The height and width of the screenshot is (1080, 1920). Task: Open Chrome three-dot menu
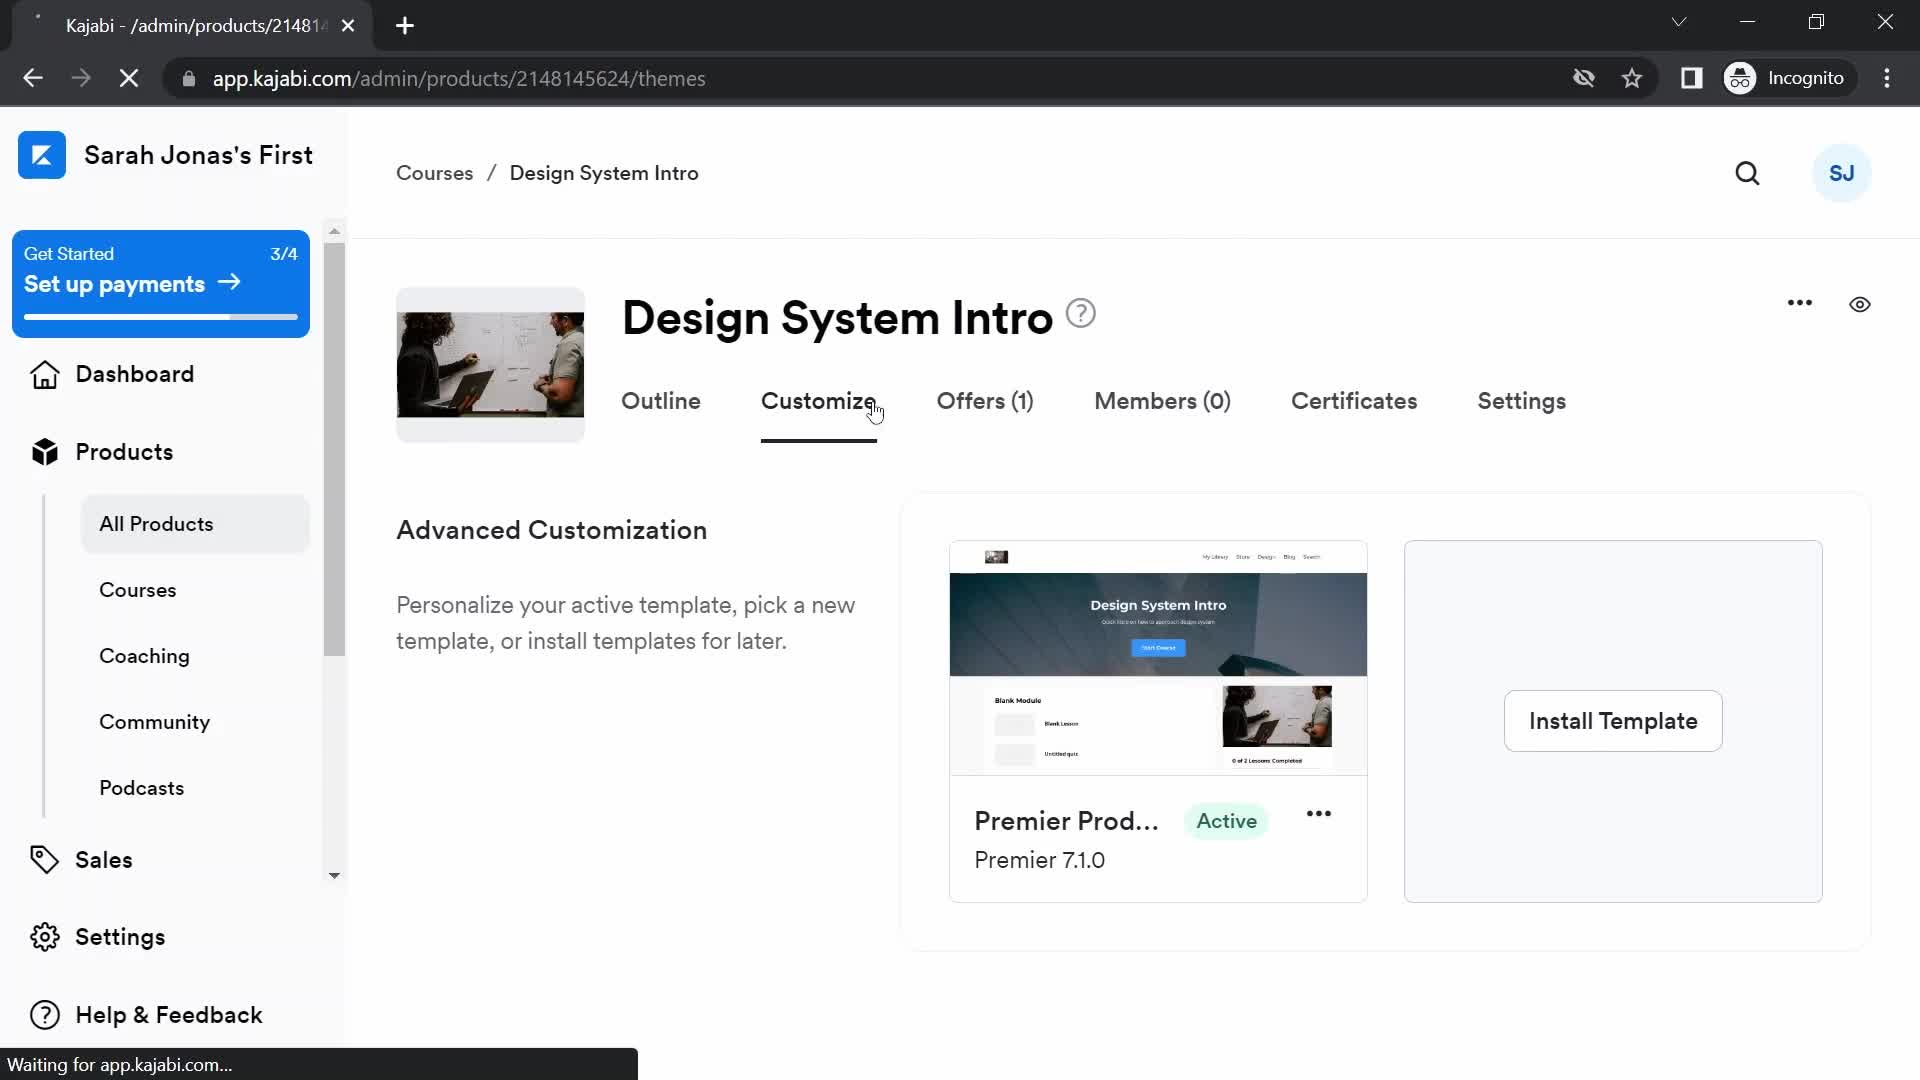point(1887,78)
